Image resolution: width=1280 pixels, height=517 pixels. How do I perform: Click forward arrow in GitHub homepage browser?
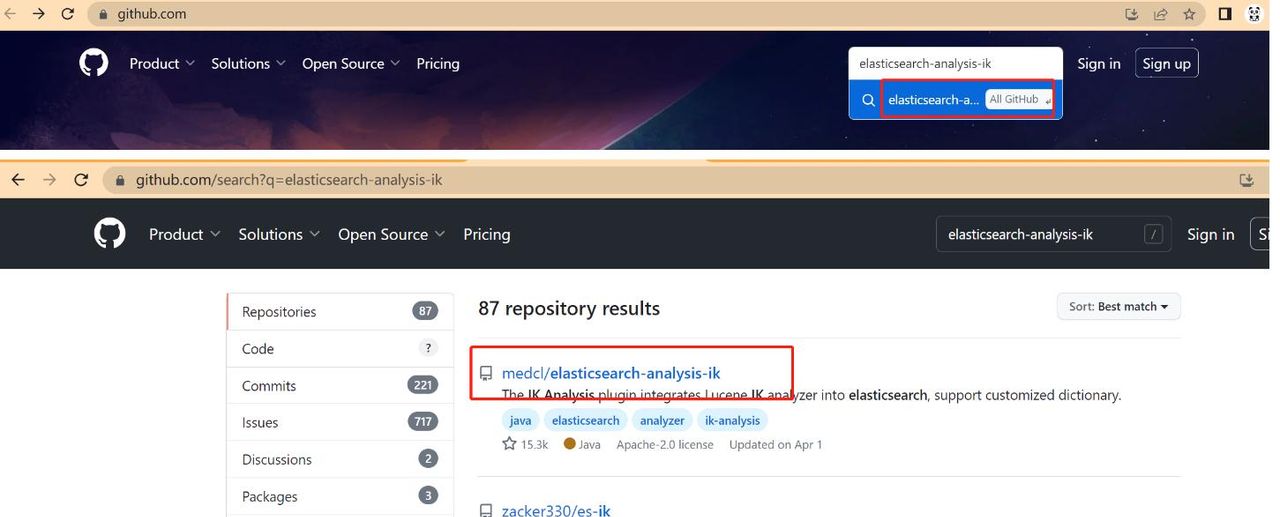[38, 14]
